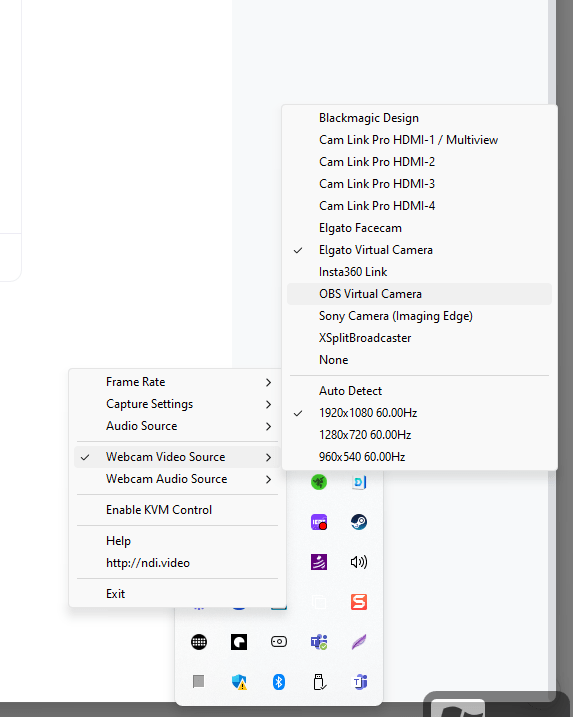Click the Bluetooth tray icon
The height and width of the screenshot is (717, 573).
[279, 682]
